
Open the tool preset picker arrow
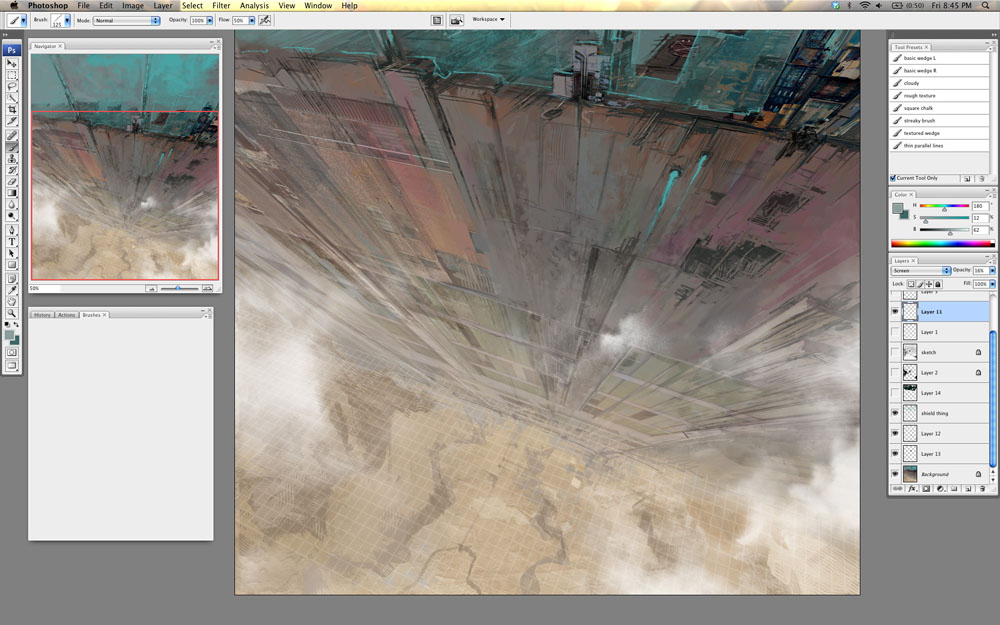tap(24, 20)
